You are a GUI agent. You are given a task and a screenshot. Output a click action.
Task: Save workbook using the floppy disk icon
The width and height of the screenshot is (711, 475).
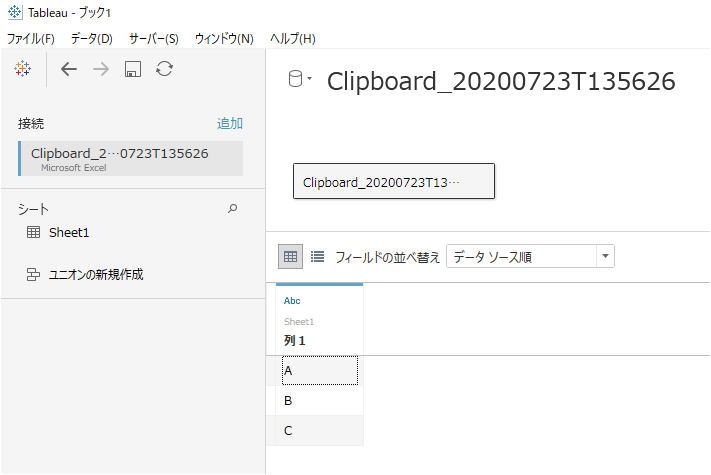133,69
